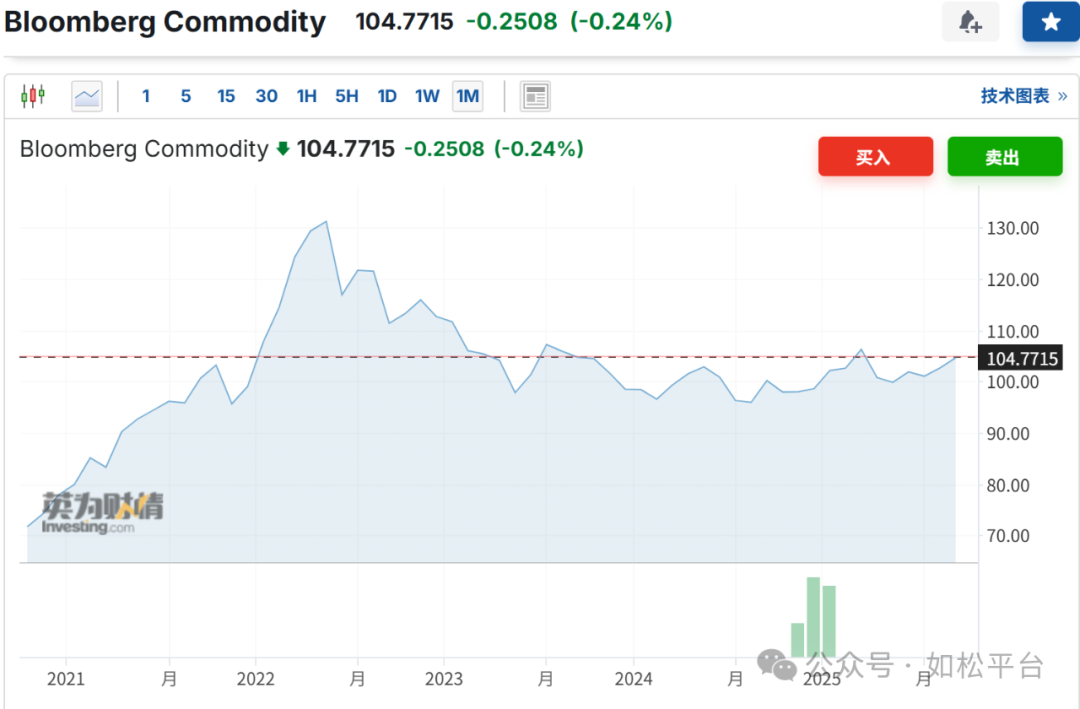The width and height of the screenshot is (1080, 709).
Task: Select the 5 minute interval
Action: (x=186, y=96)
